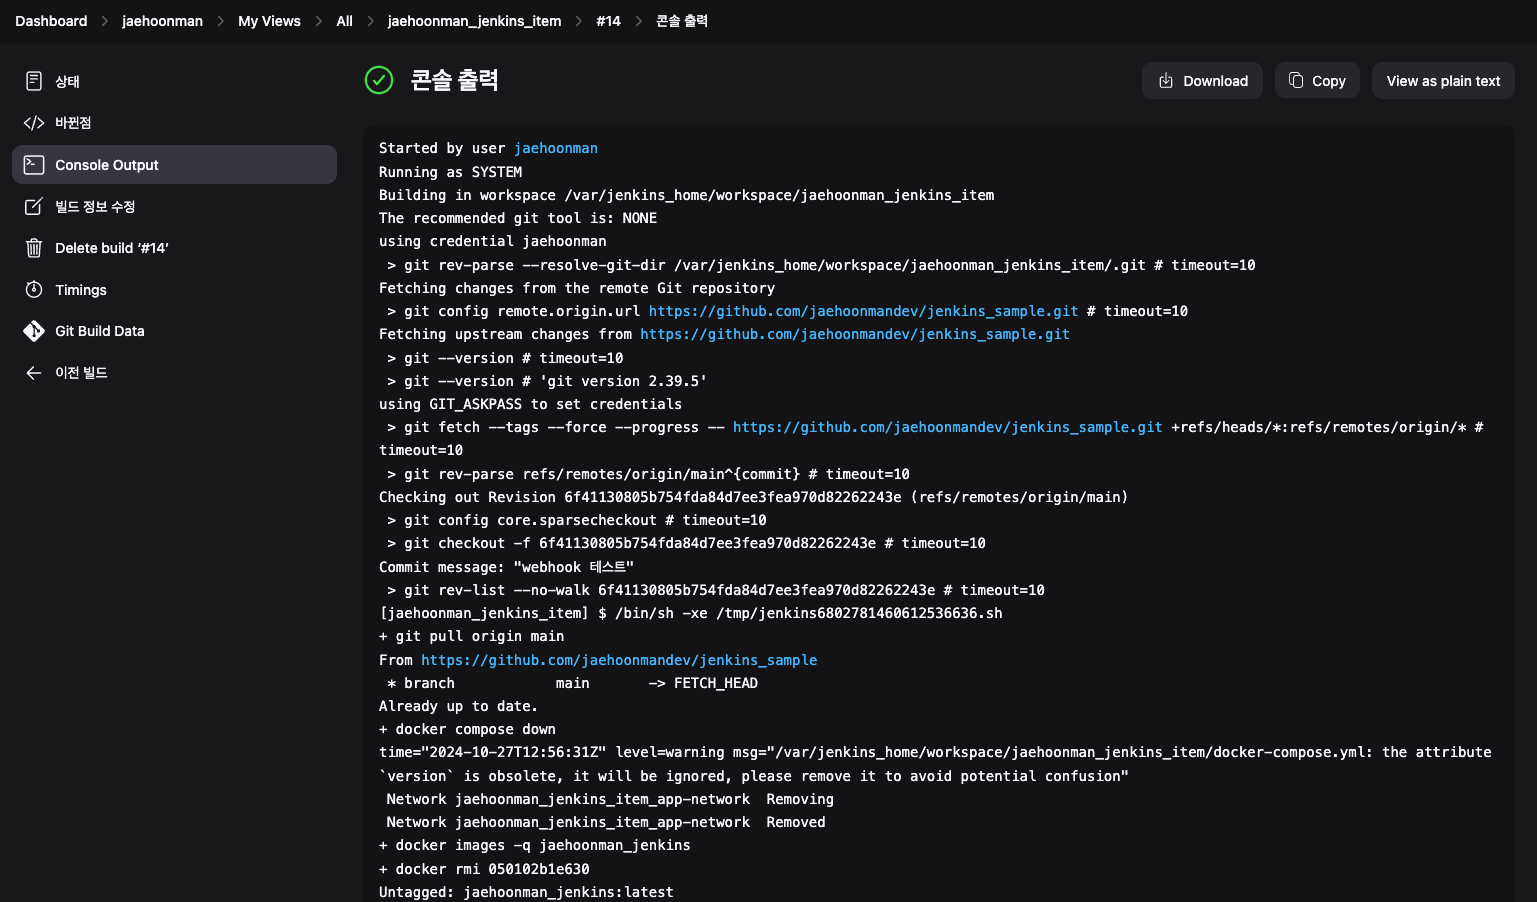Expand chevron after All breadcrumb
Image resolution: width=1537 pixels, height=902 pixels.
(x=370, y=21)
